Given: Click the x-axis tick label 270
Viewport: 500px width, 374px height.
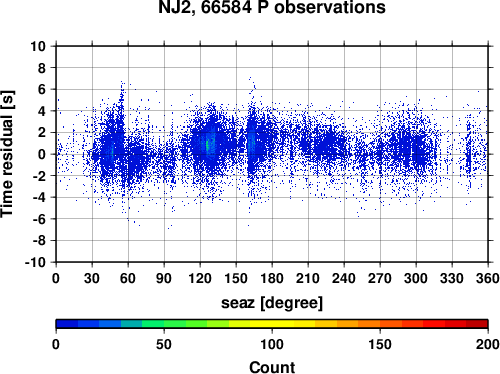Looking at the screenshot, I should pos(380,278).
